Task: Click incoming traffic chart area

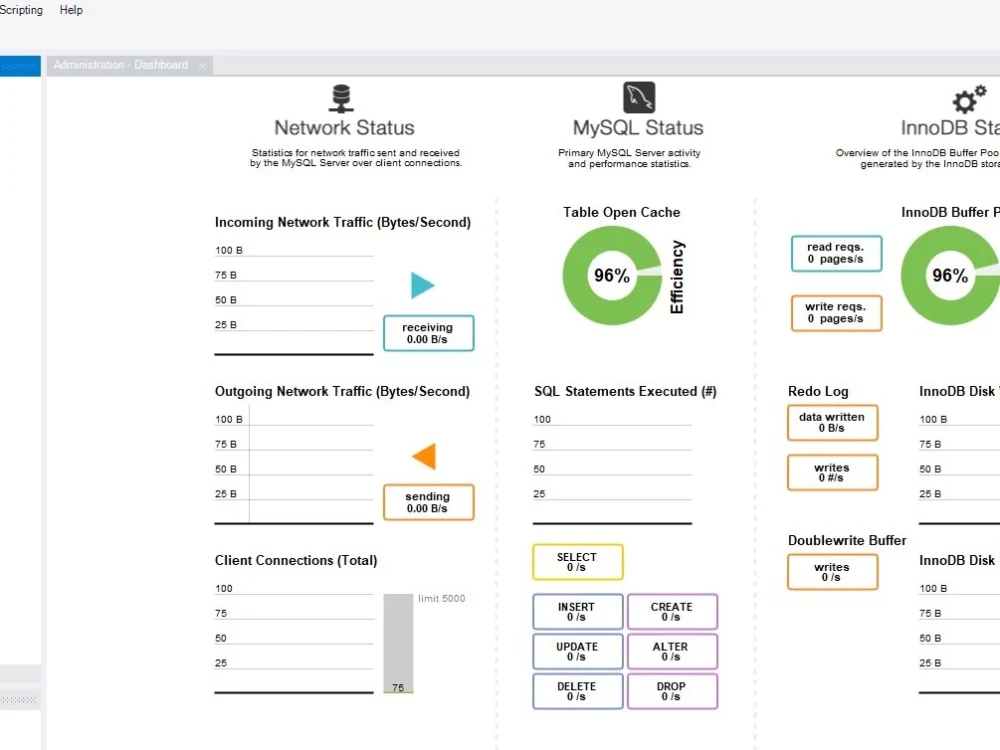Action: [294, 300]
